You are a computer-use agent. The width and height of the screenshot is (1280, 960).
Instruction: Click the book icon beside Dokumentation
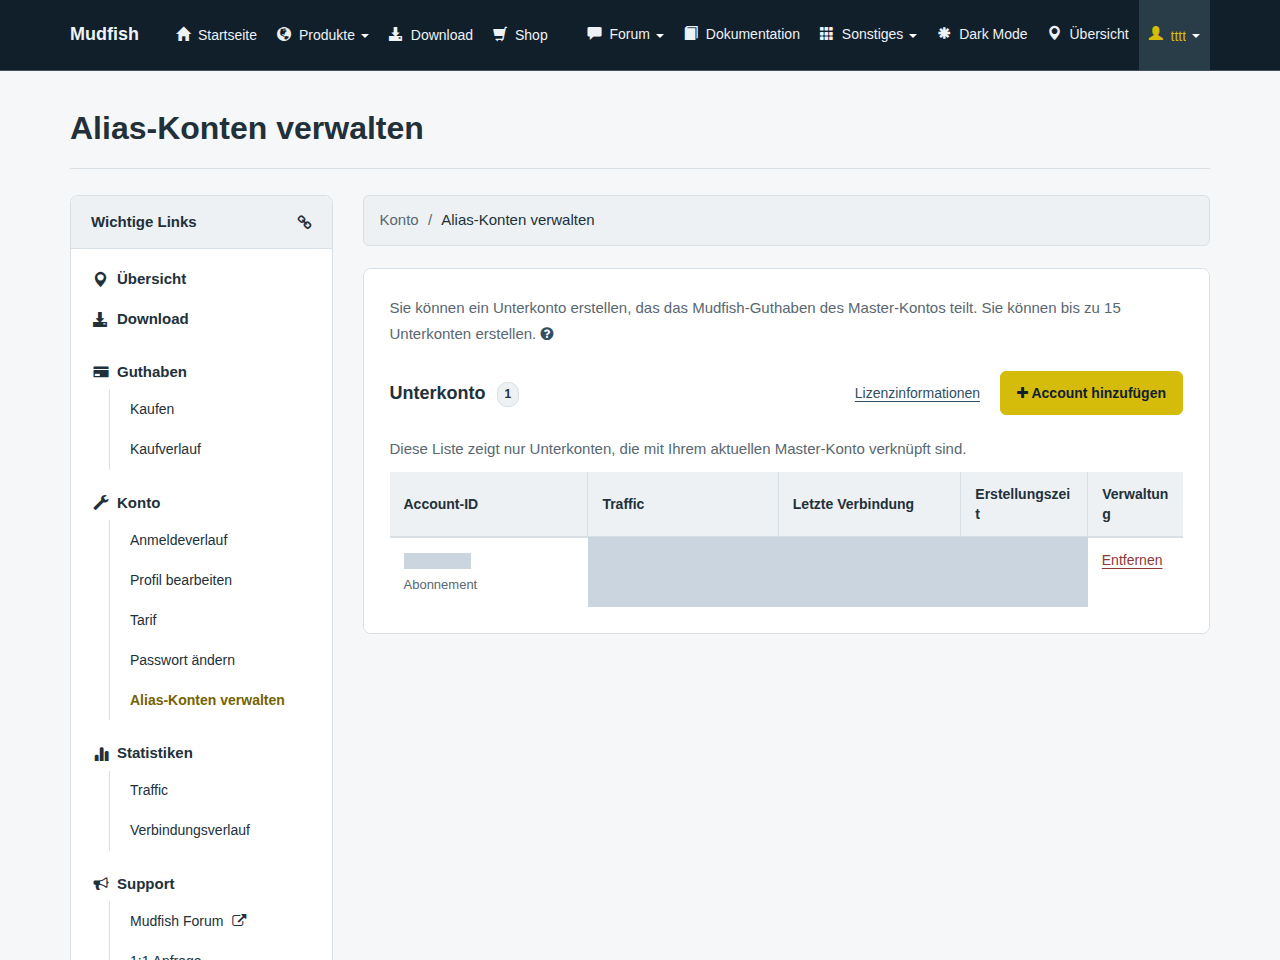(691, 33)
